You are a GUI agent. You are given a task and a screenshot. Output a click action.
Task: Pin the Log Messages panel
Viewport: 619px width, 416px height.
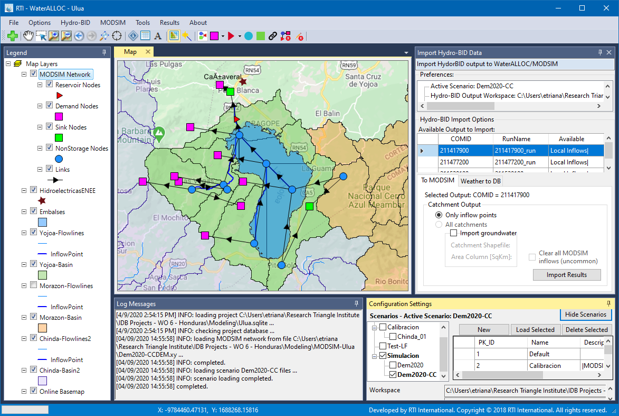coord(356,304)
